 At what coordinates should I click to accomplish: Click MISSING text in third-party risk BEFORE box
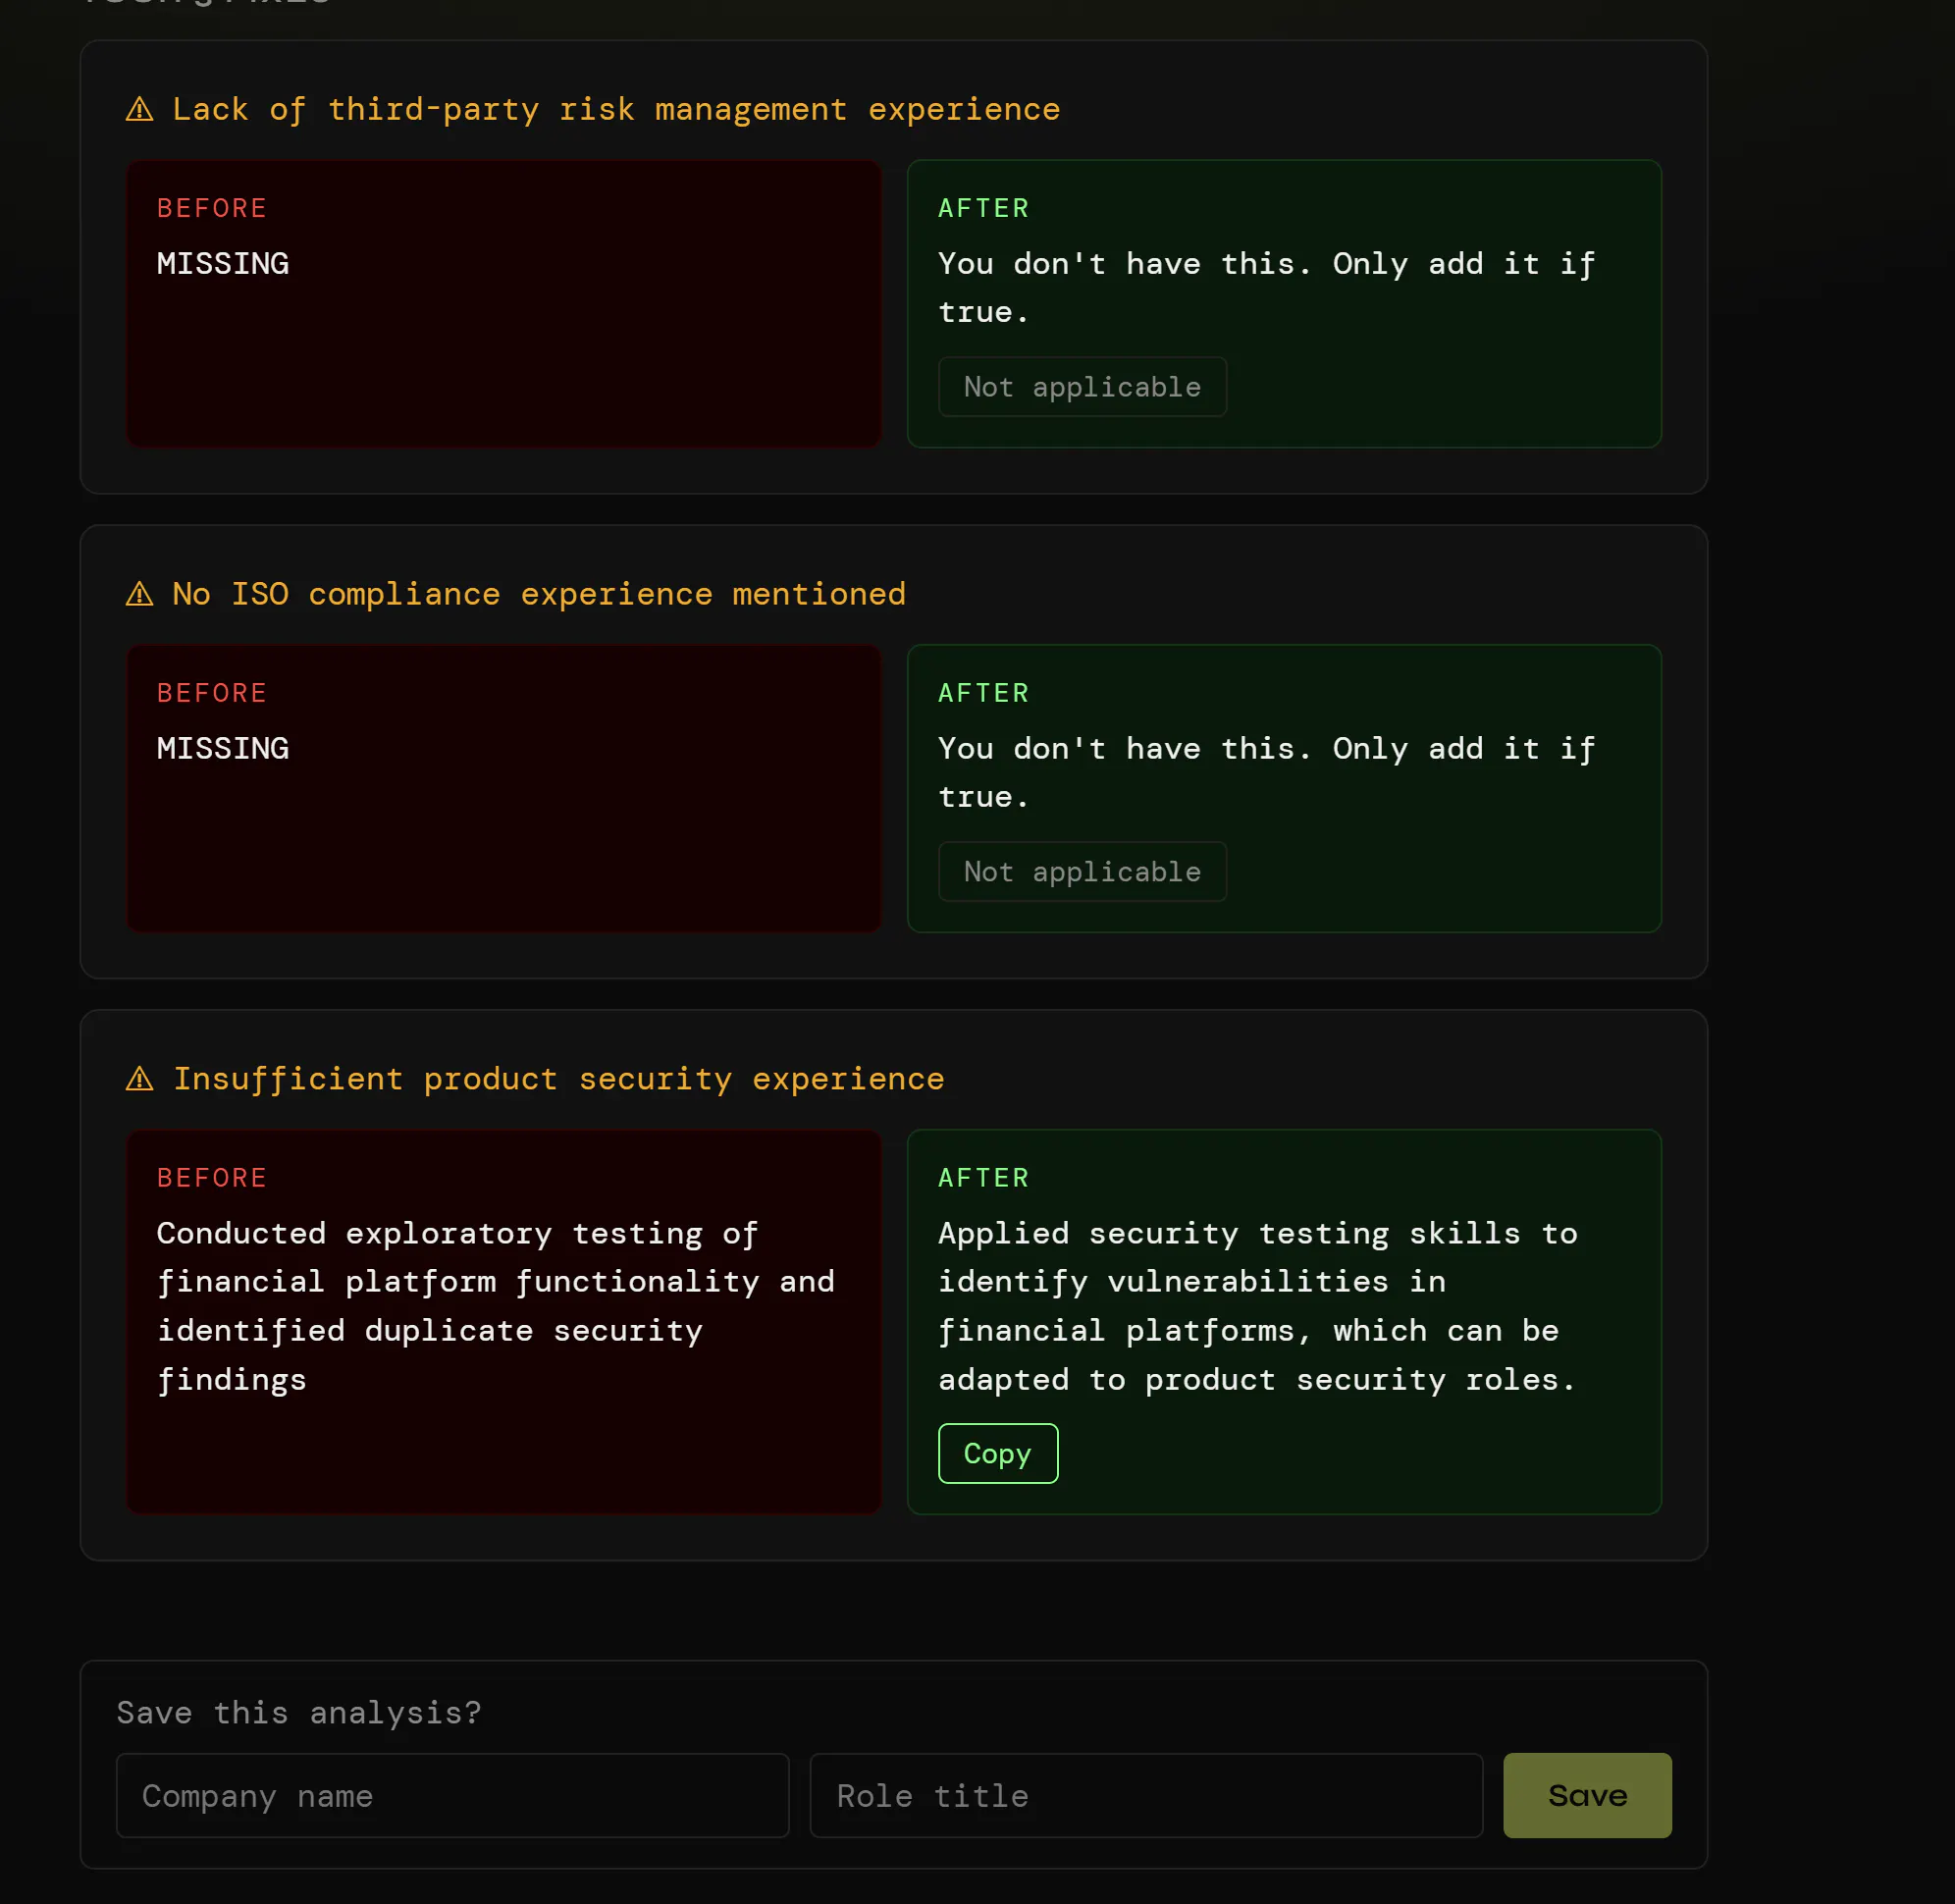223,264
